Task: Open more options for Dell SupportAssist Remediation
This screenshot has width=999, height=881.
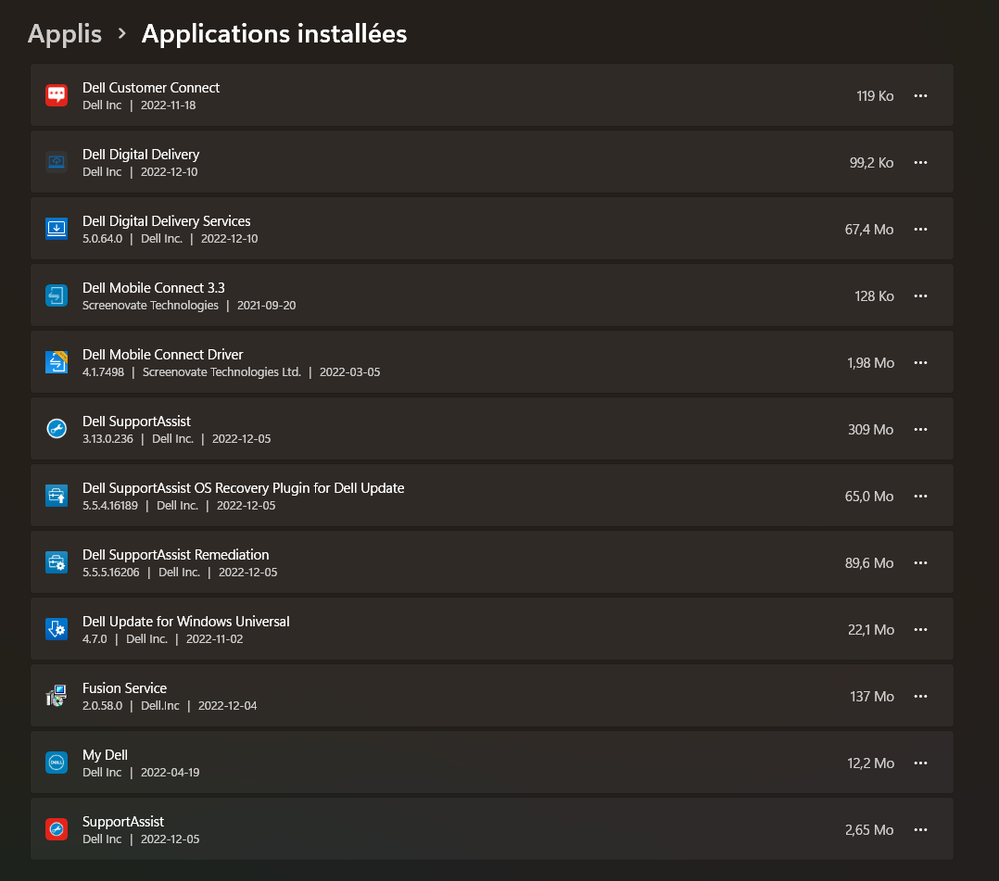Action: tap(921, 563)
